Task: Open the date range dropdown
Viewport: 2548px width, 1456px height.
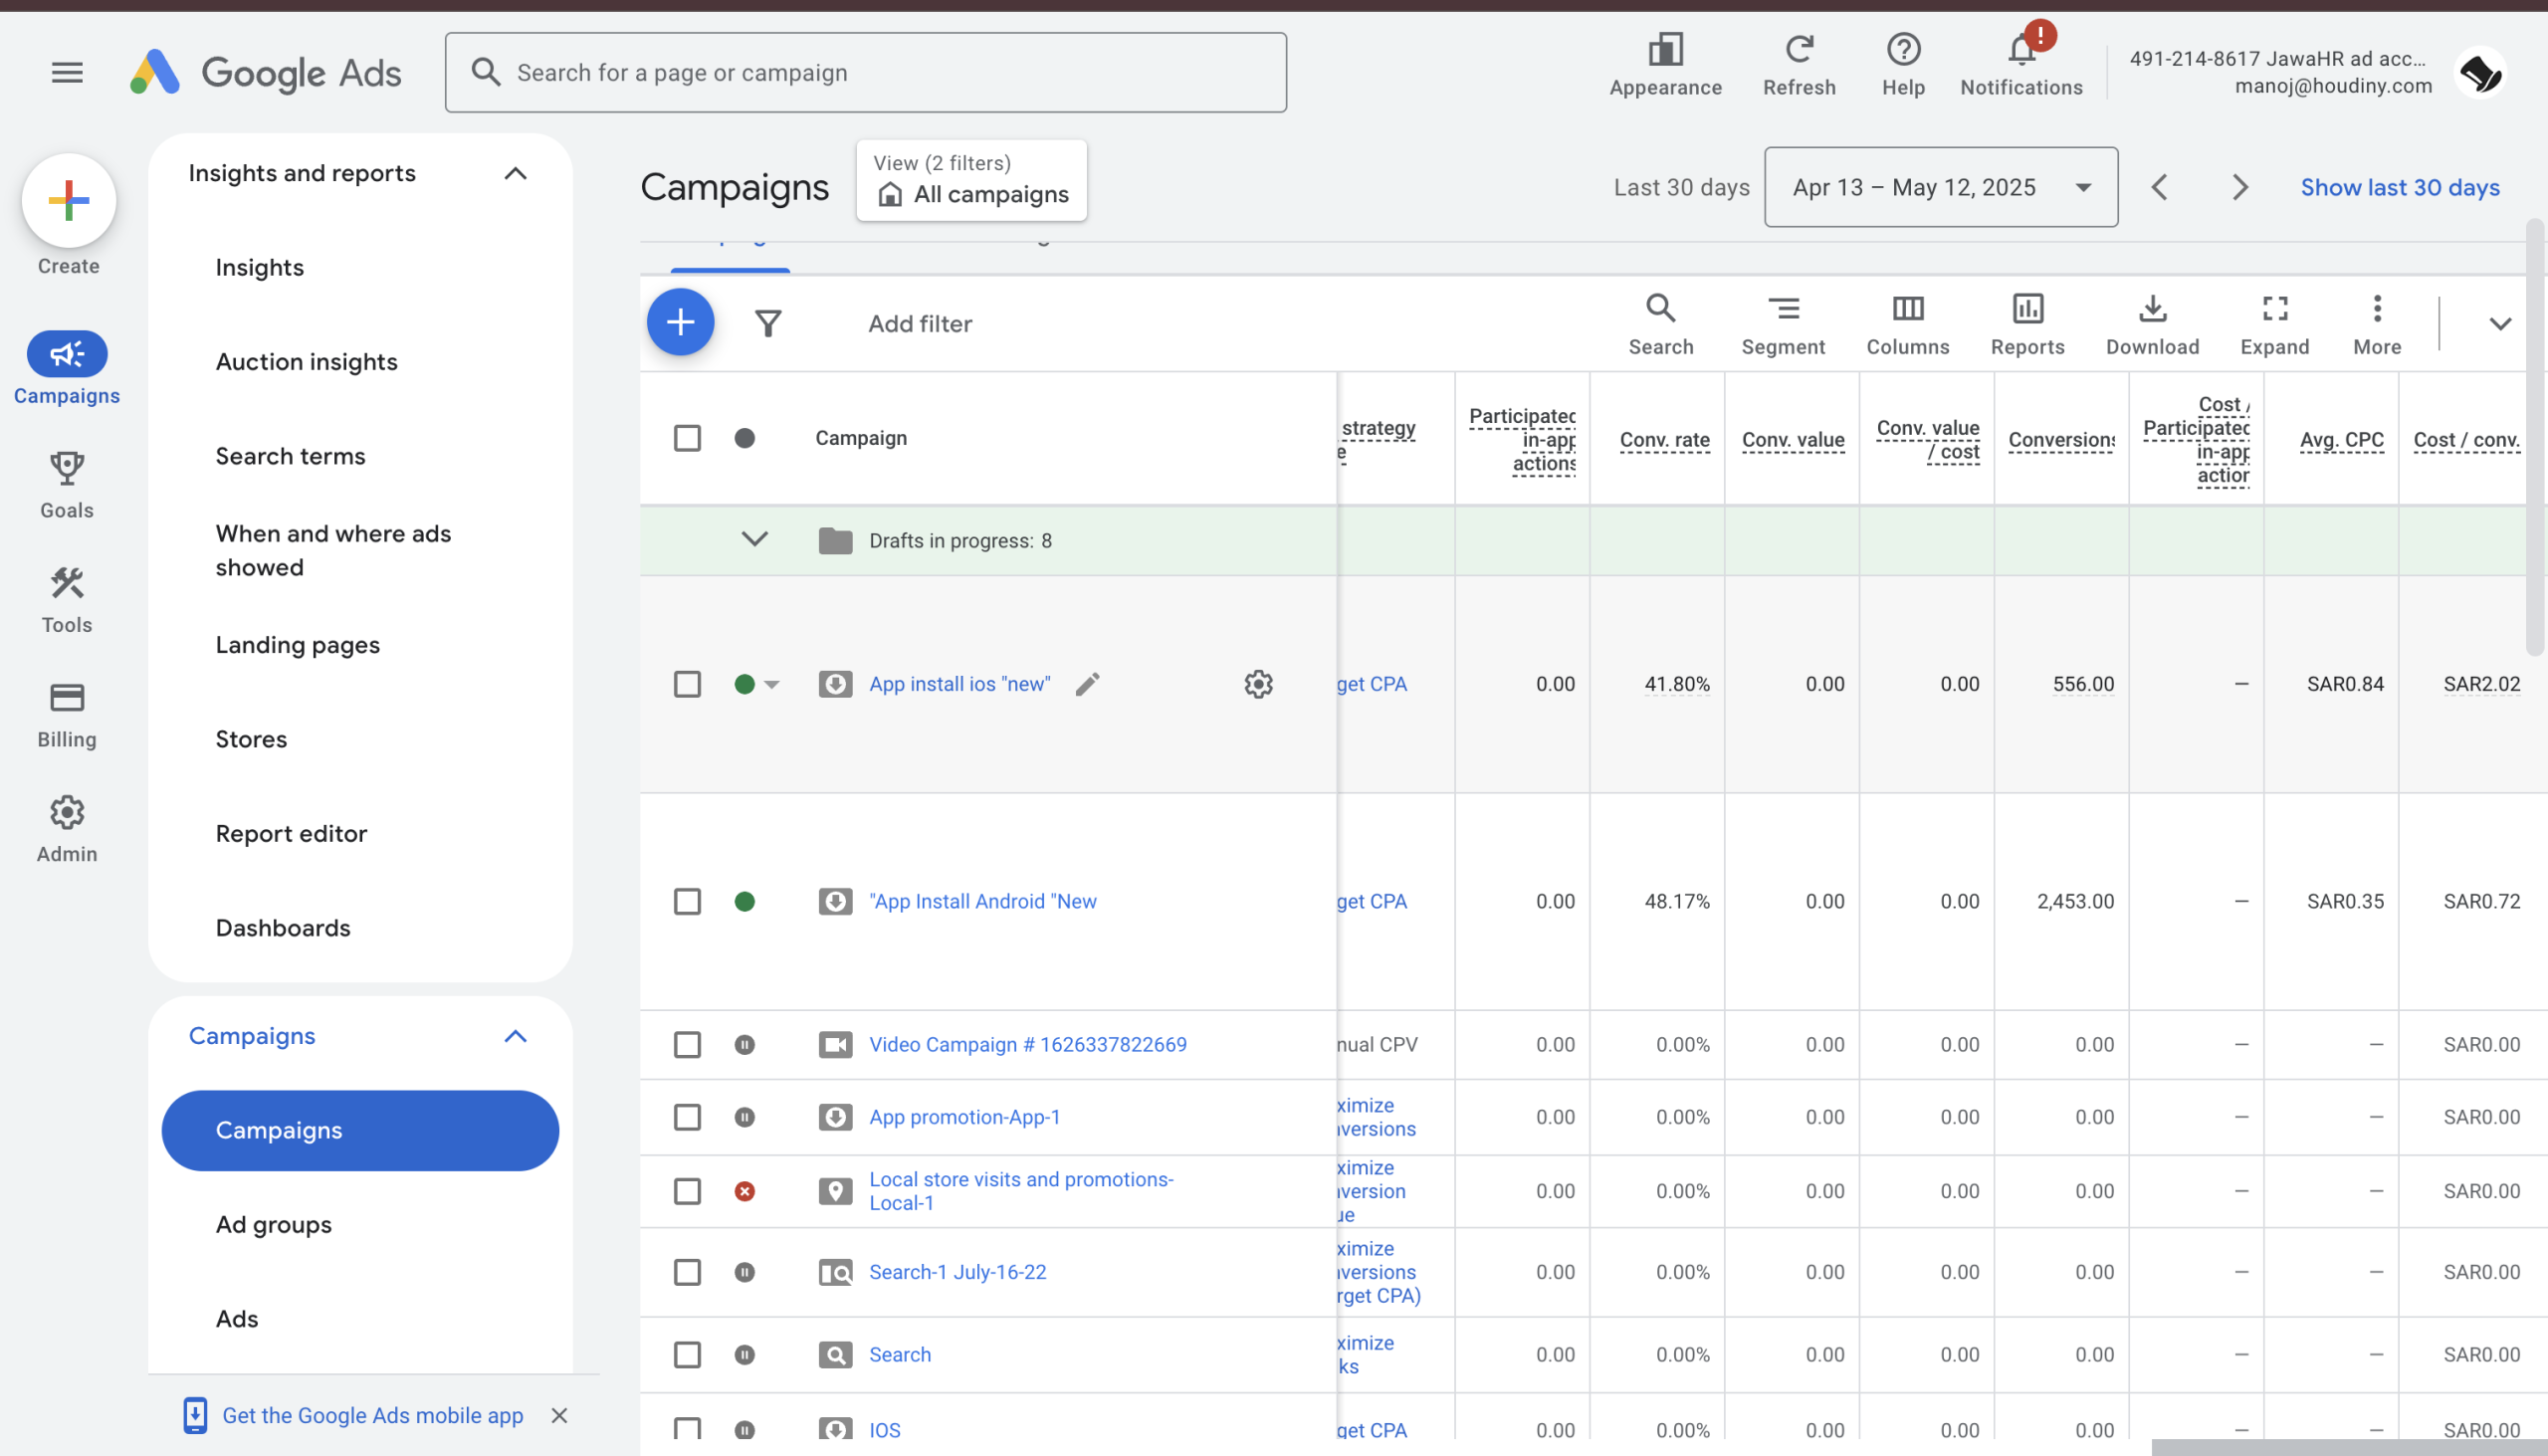Action: [1940, 187]
